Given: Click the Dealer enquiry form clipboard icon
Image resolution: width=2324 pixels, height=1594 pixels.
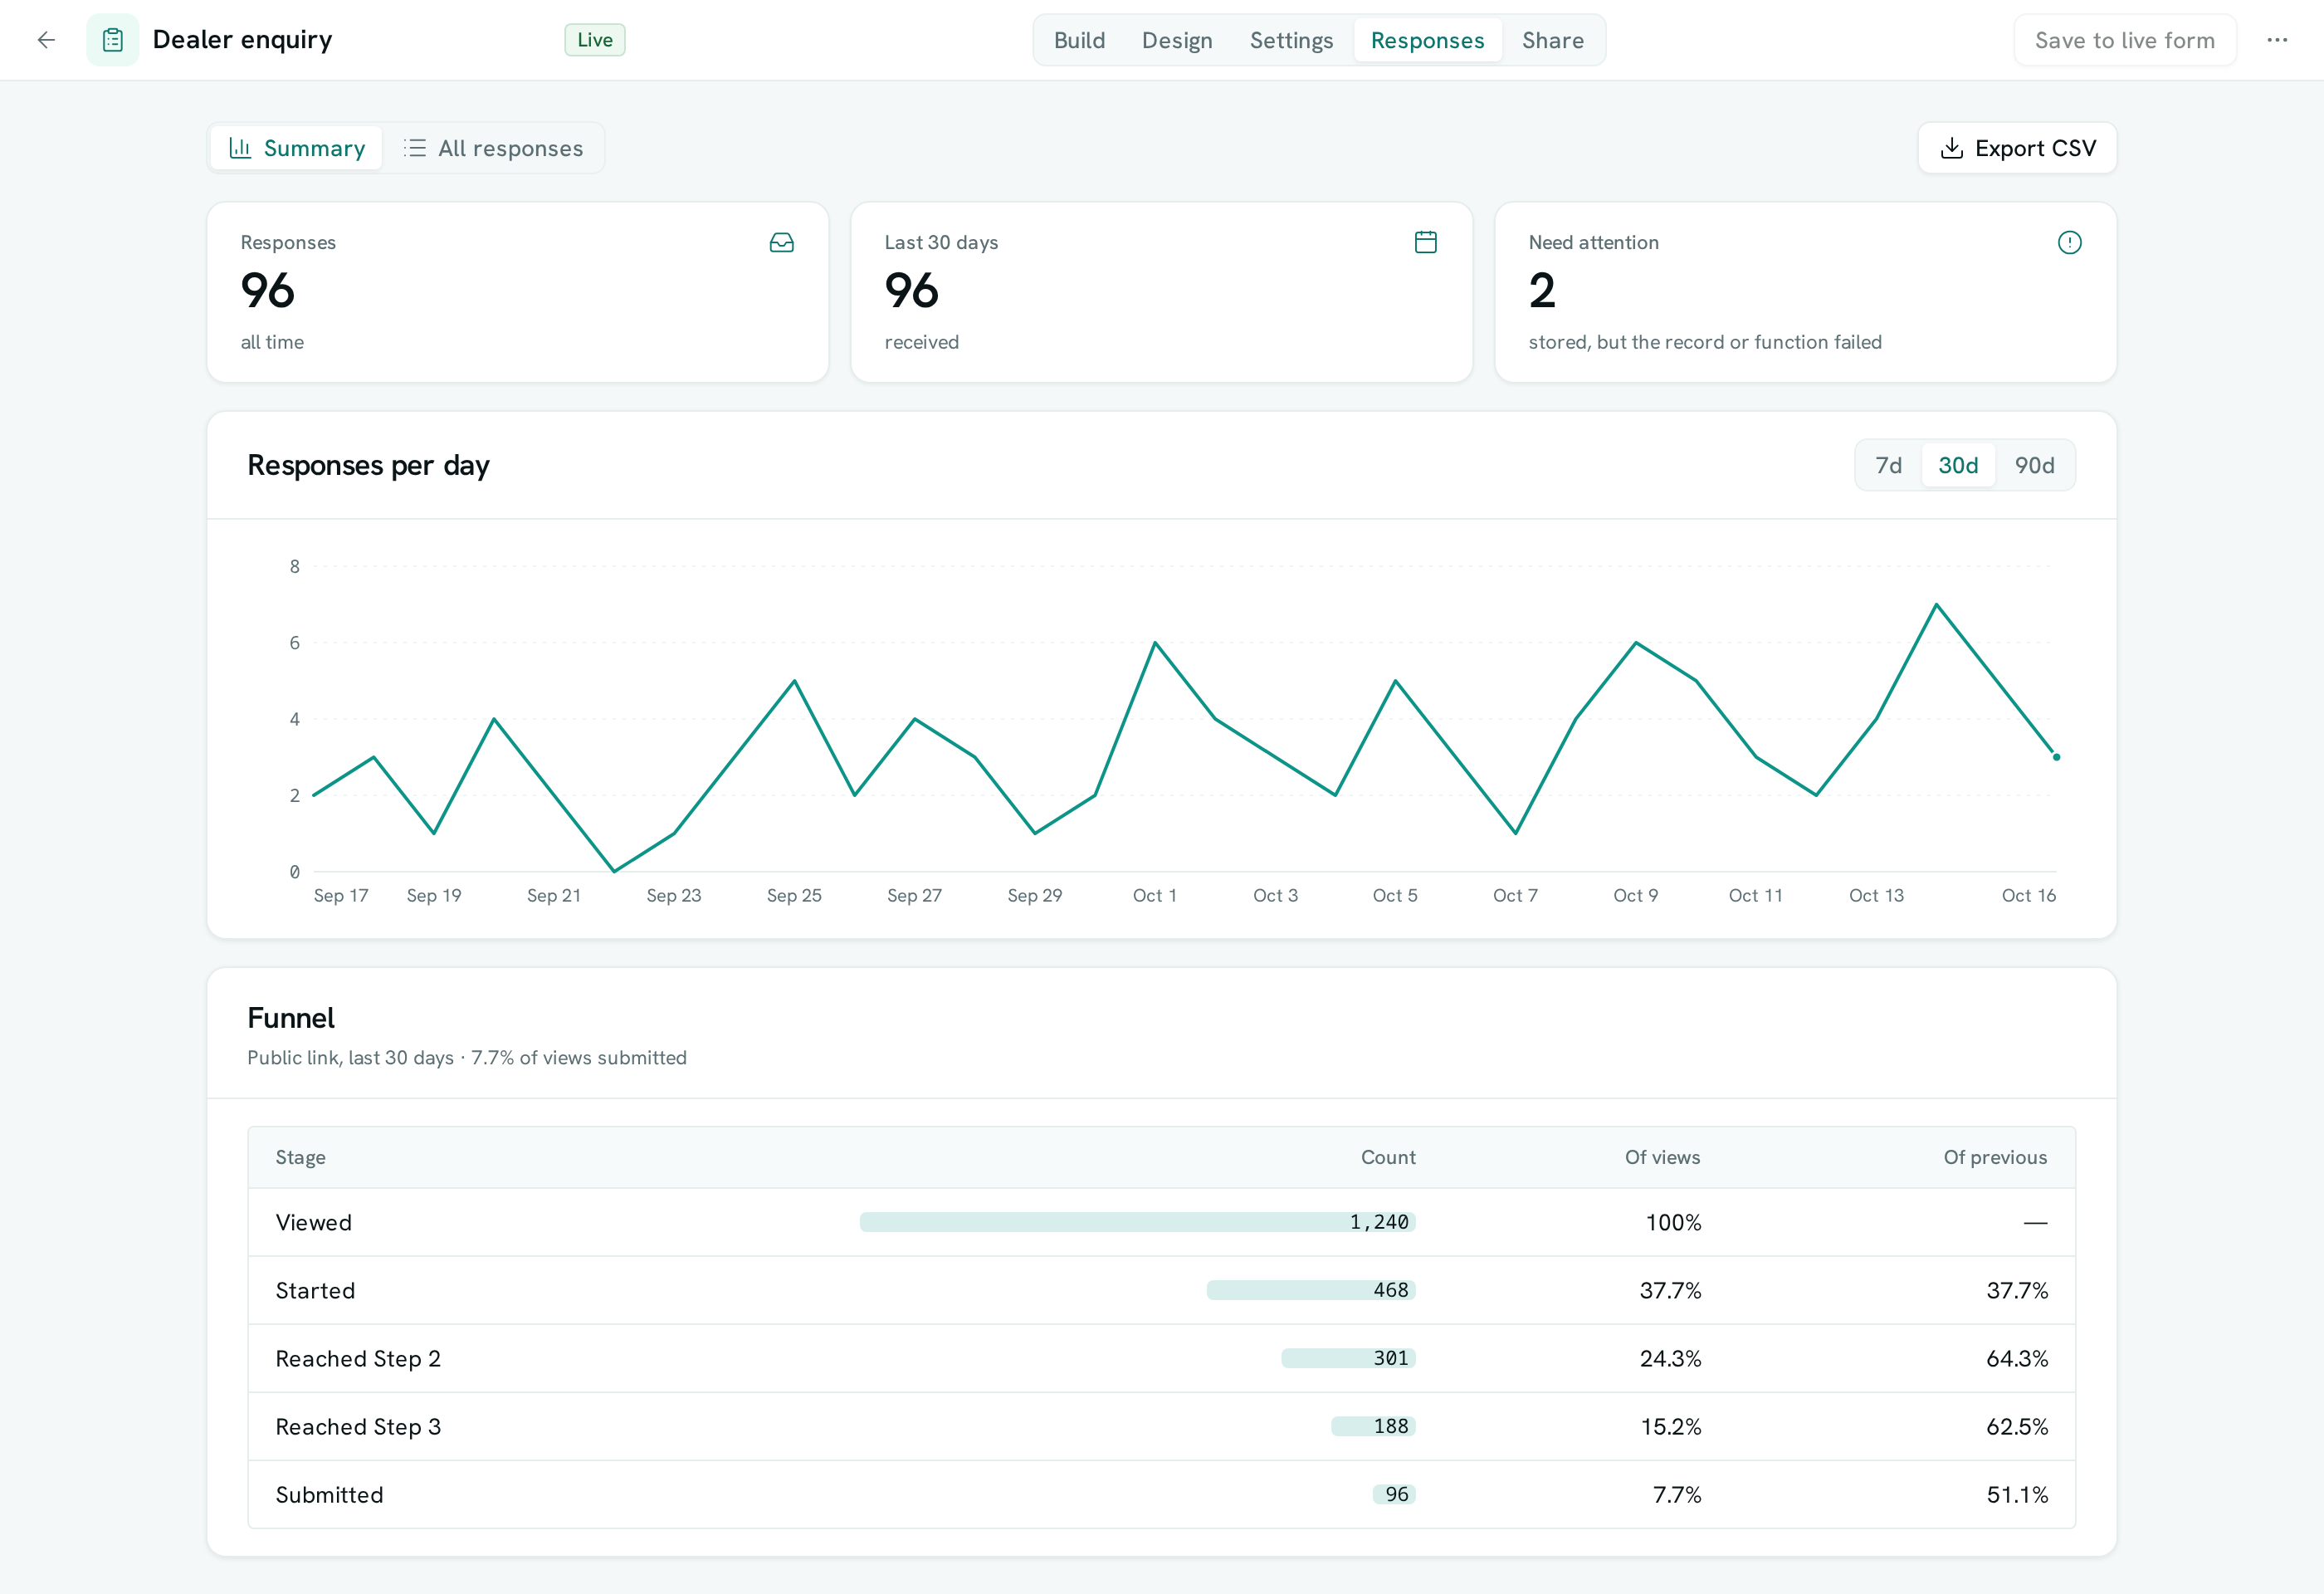Looking at the screenshot, I should (x=113, y=40).
